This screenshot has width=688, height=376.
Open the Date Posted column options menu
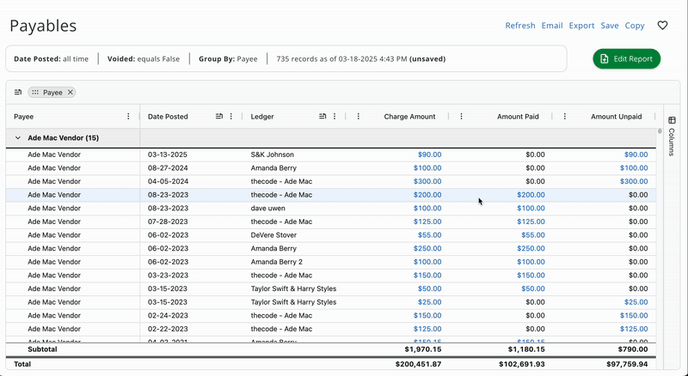point(231,116)
